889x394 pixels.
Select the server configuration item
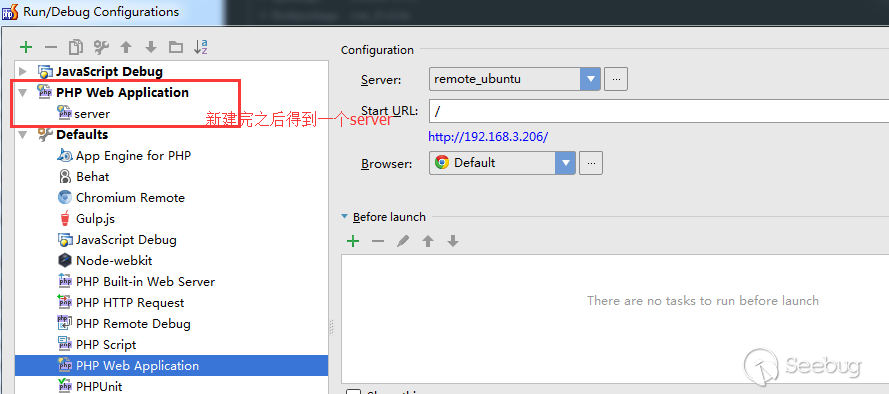84,113
